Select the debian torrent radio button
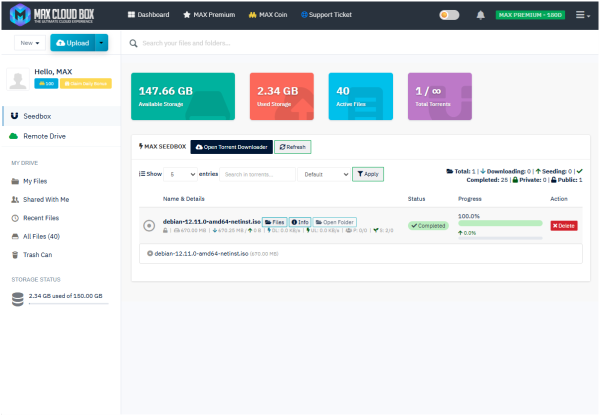This screenshot has height=416, width=600. pyautogui.click(x=149, y=226)
